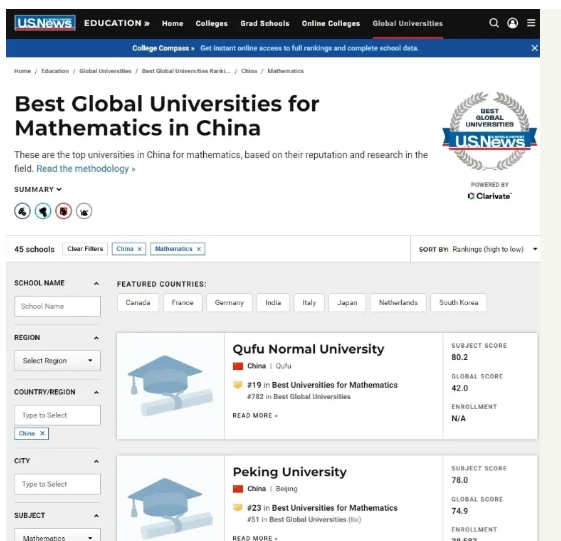Click the School Name input field

[57, 306]
